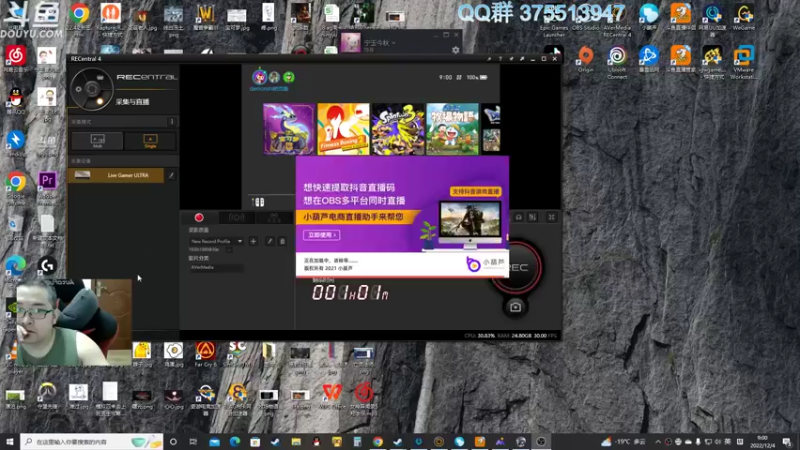Screen dimensions: 800x450
Task: Edit the record profile with pencil icon
Action: click(x=270, y=241)
